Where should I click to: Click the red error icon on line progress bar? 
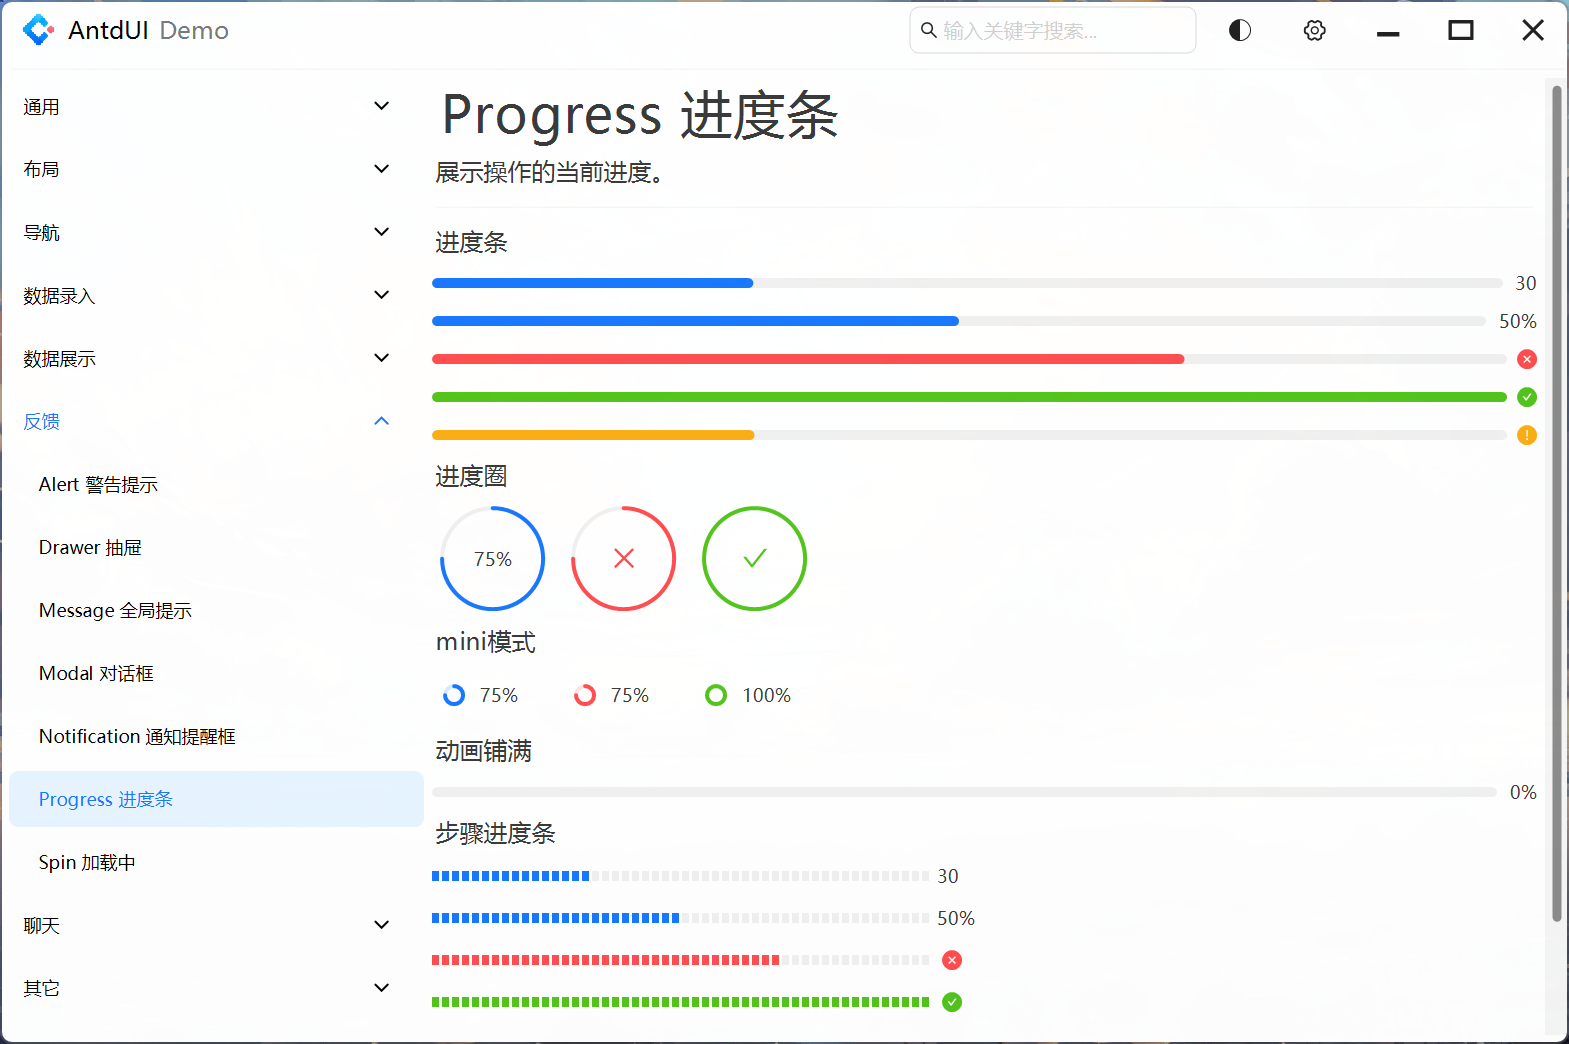1526,359
